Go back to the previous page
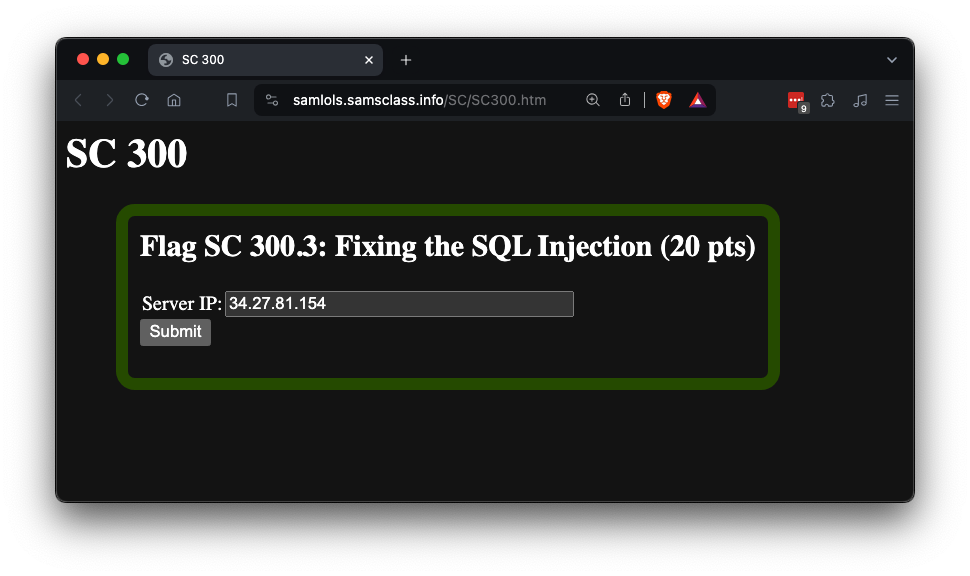 [79, 100]
